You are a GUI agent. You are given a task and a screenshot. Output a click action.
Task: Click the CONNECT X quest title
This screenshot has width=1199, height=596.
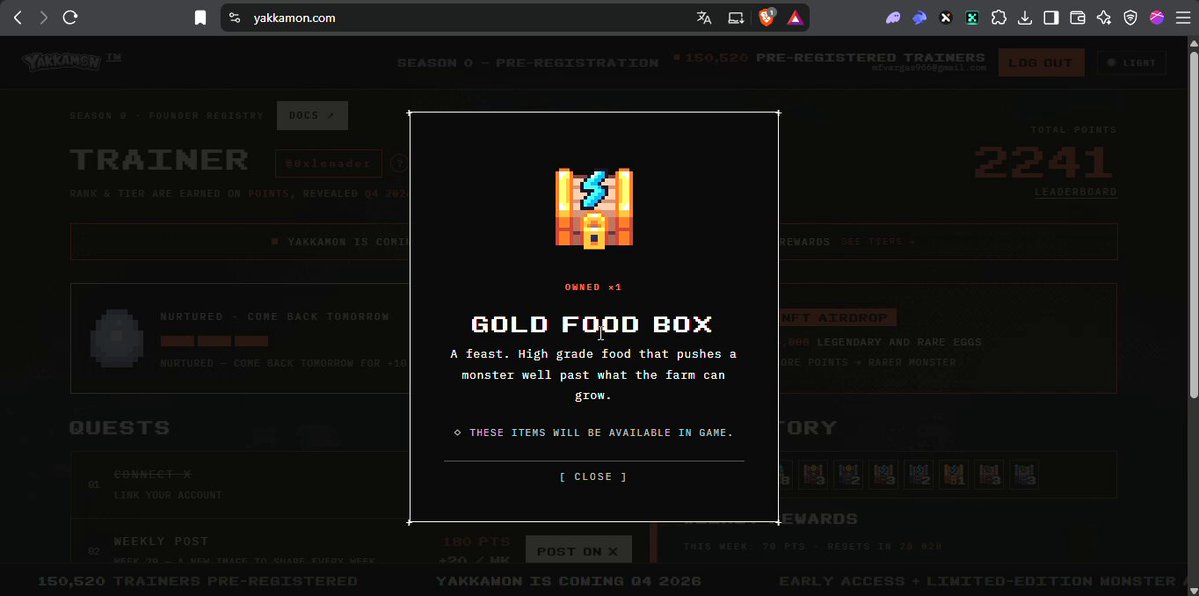152,475
